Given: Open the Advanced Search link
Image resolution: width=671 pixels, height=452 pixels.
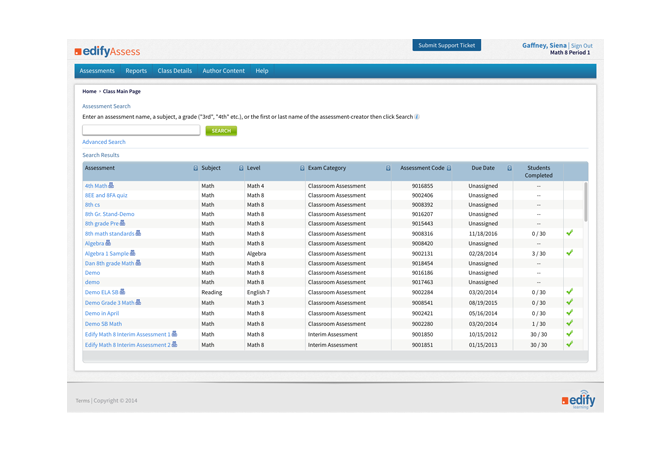Looking at the screenshot, I should pyautogui.click(x=104, y=142).
